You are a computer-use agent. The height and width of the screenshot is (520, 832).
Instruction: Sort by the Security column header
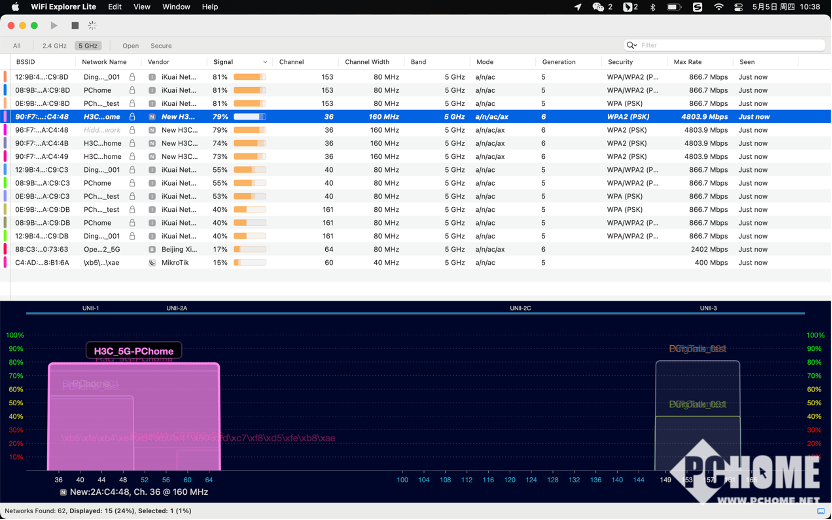pyautogui.click(x=620, y=62)
